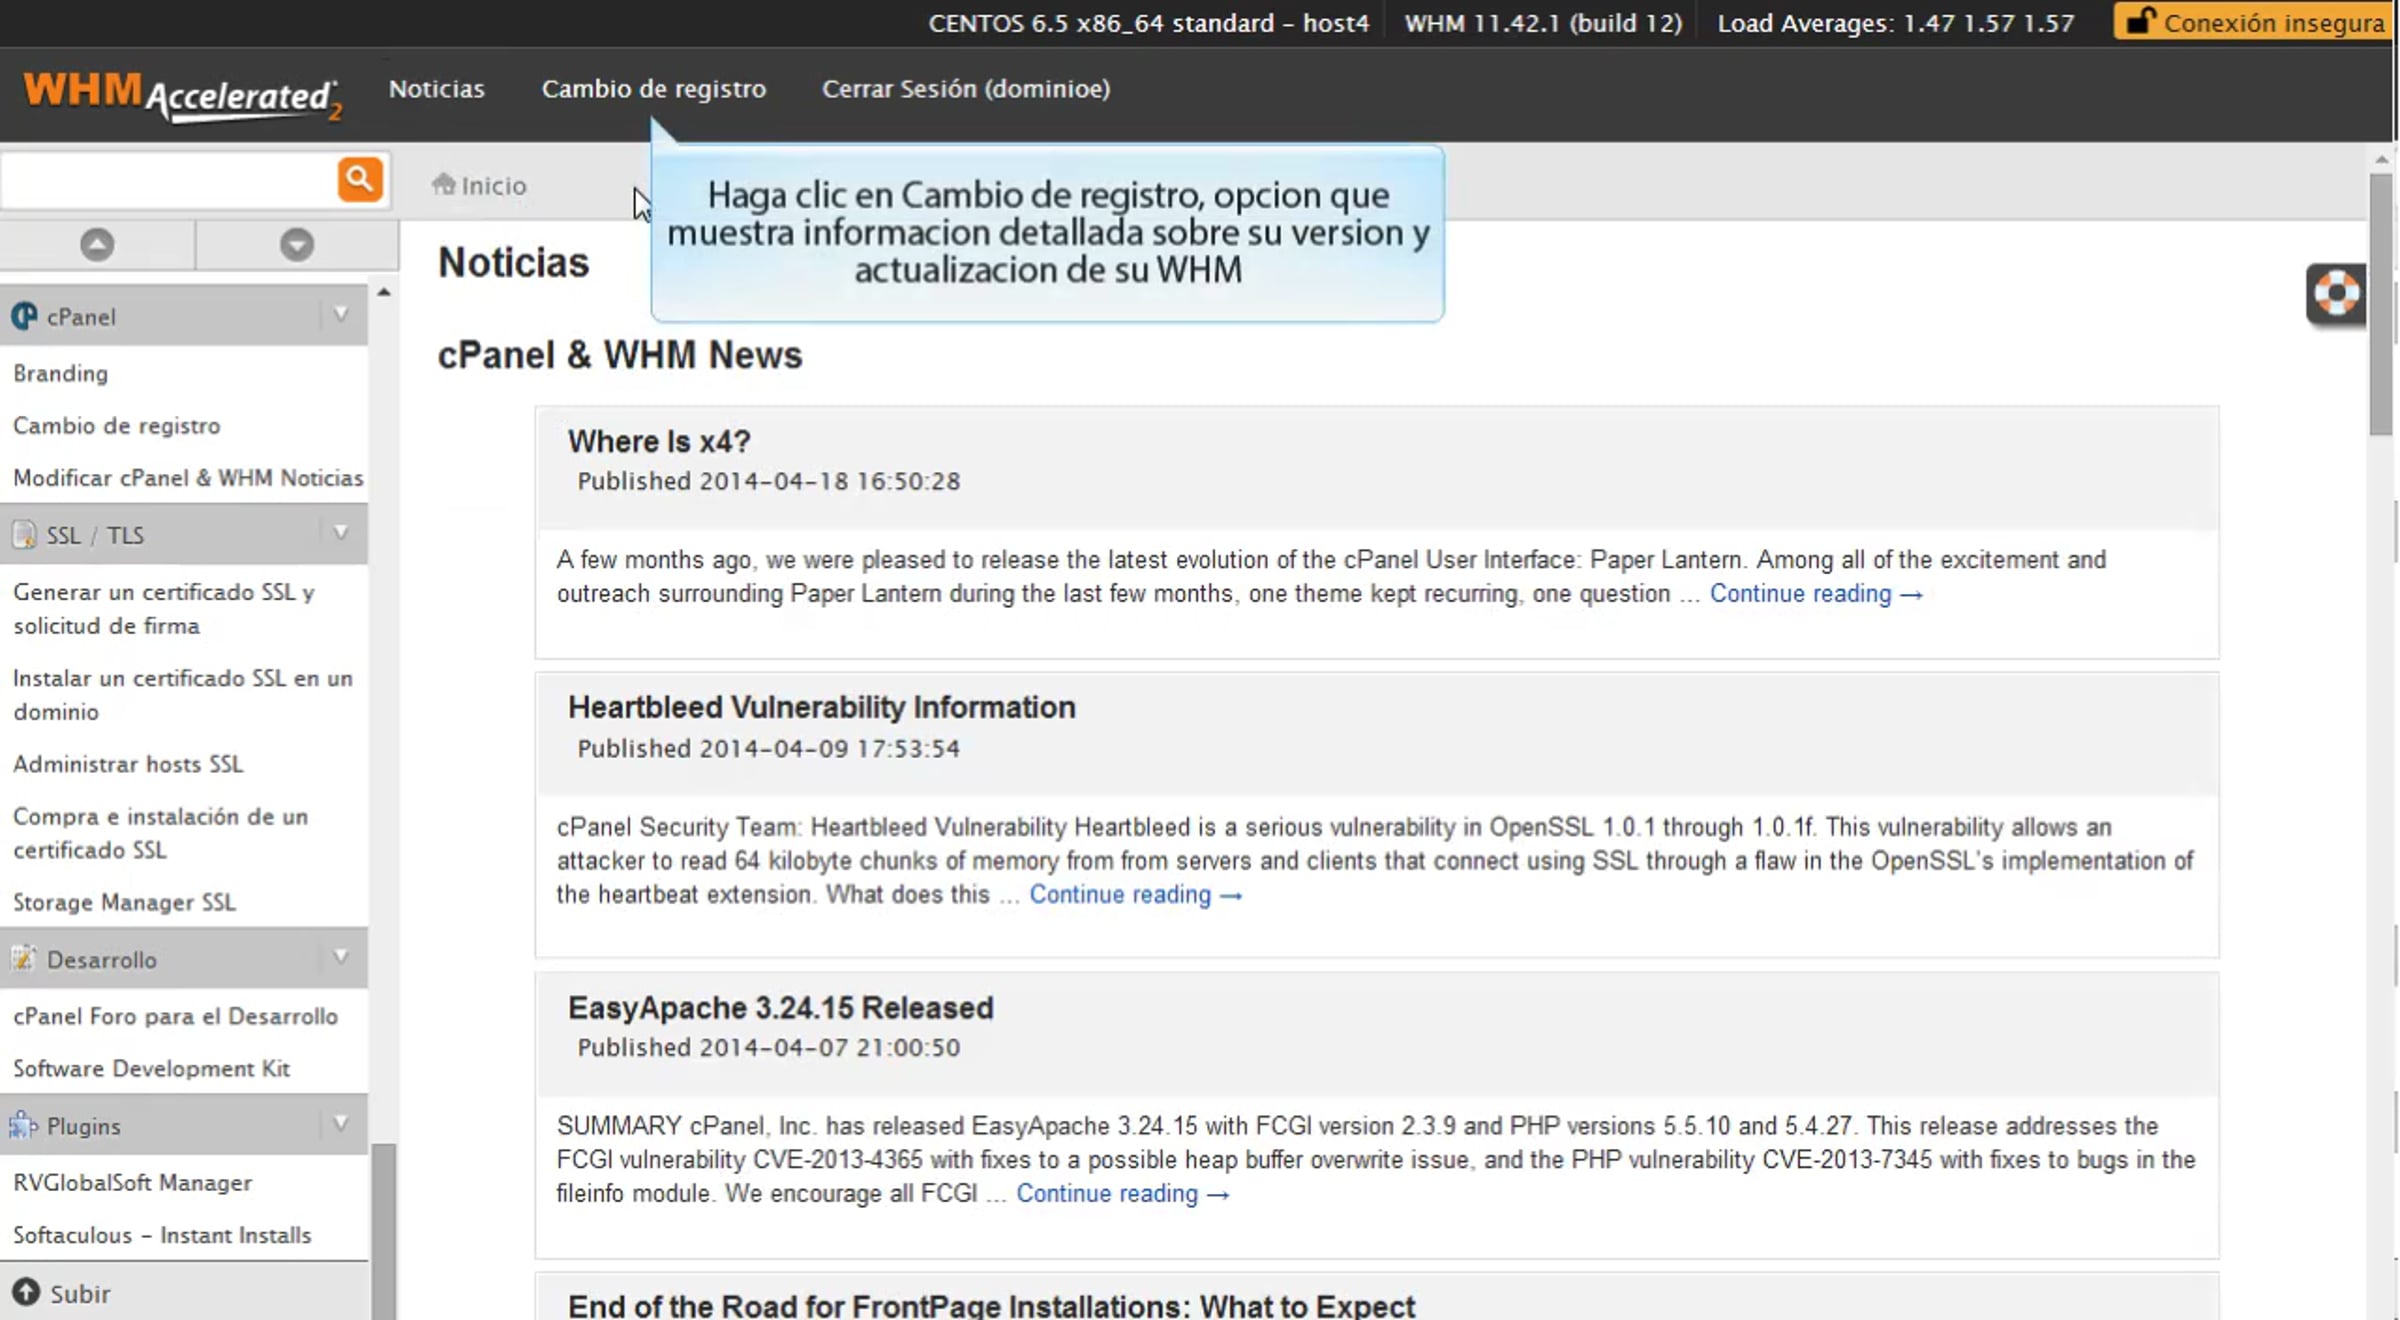This screenshot has height=1320, width=2400.
Task: Click the Noticias page heading
Action: (x=514, y=263)
